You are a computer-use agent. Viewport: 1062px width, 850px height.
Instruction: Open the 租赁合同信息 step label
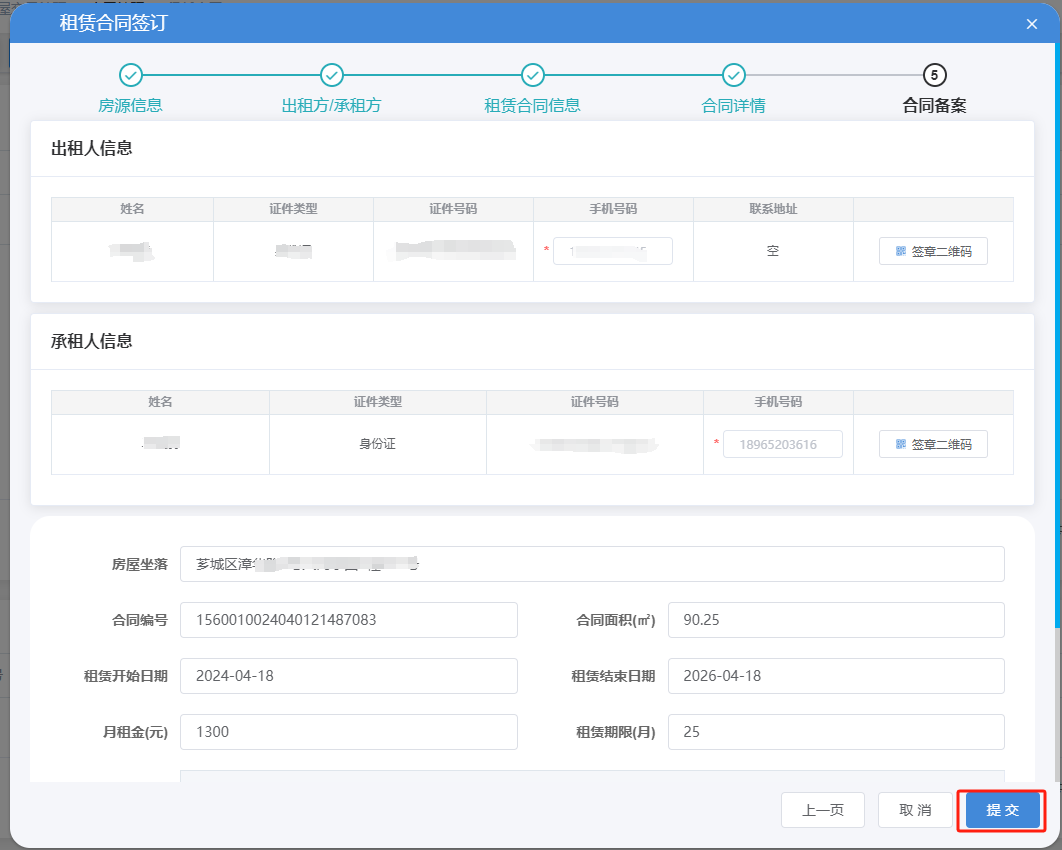click(532, 106)
